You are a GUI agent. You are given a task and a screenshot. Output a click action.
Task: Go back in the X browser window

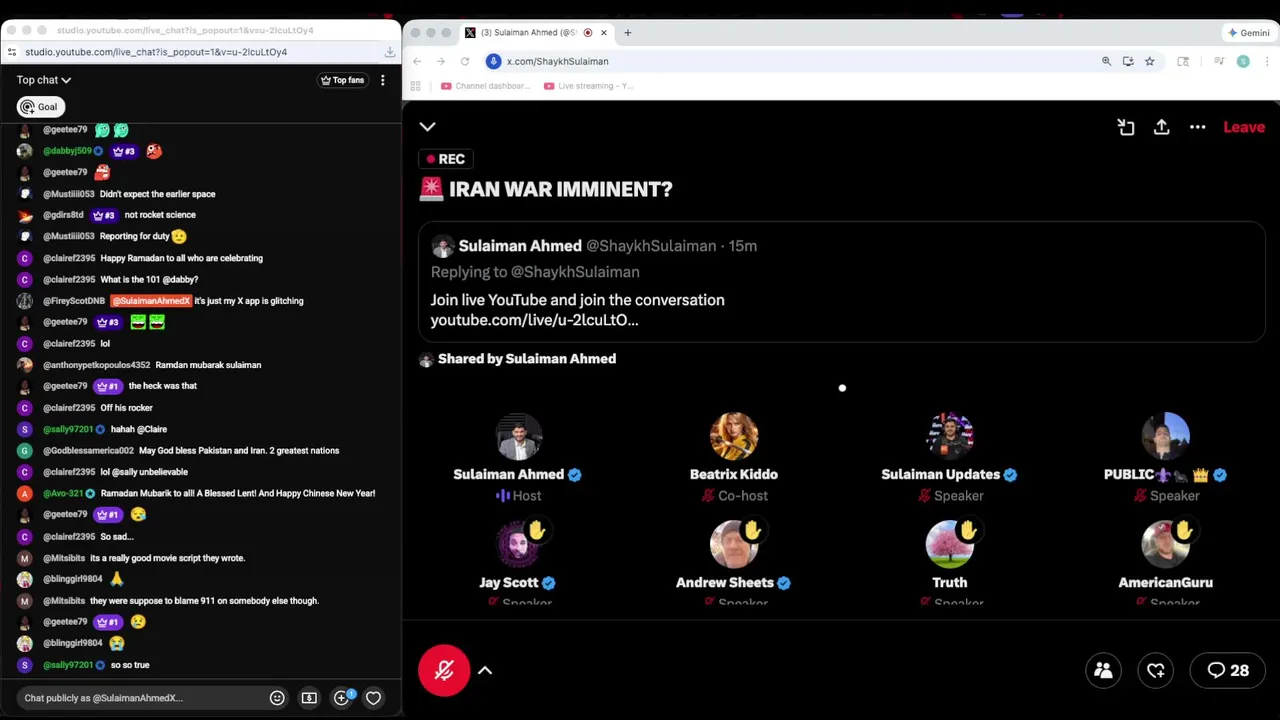point(417,61)
